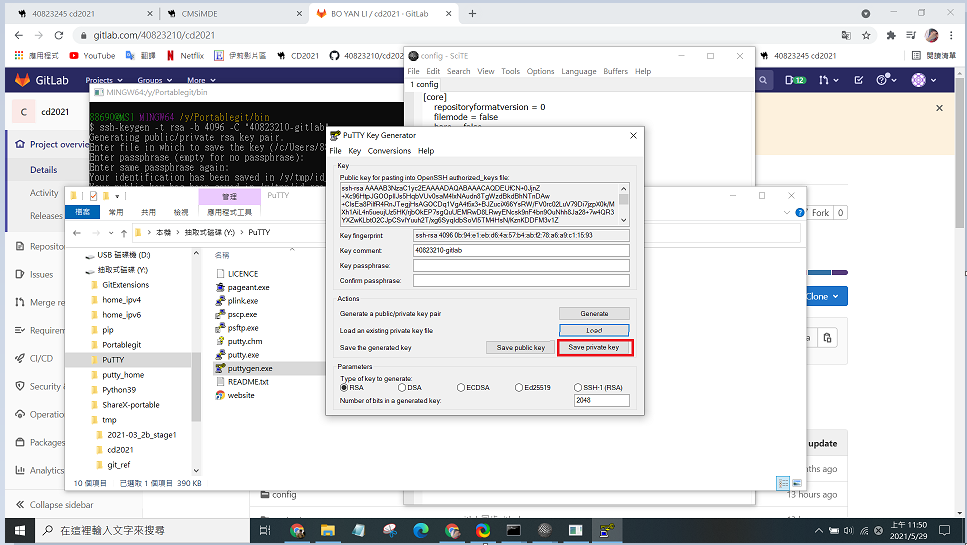The image size is (967, 545).
Task: Open the Buffers menu in SciTE
Action: [615, 72]
